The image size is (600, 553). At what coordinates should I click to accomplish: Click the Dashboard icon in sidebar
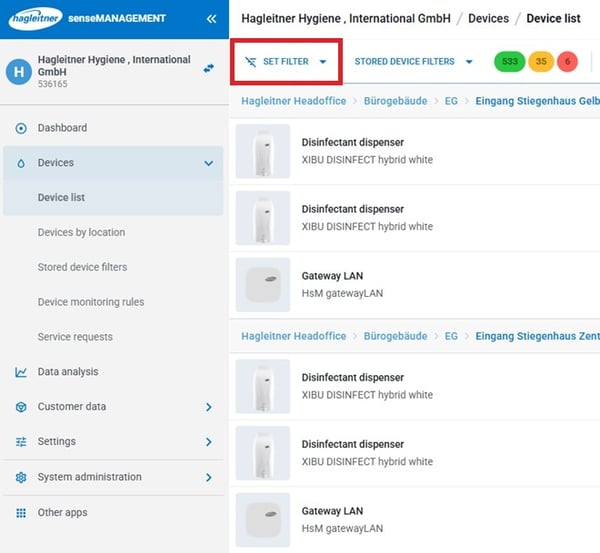[21, 128]
